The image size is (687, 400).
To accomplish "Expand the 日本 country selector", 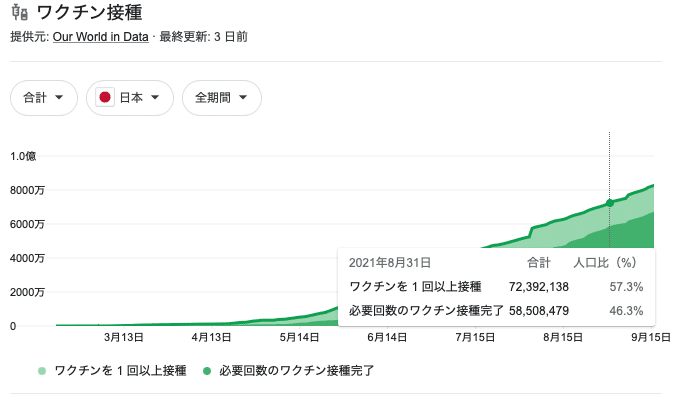I will click(x=130, y=98).
